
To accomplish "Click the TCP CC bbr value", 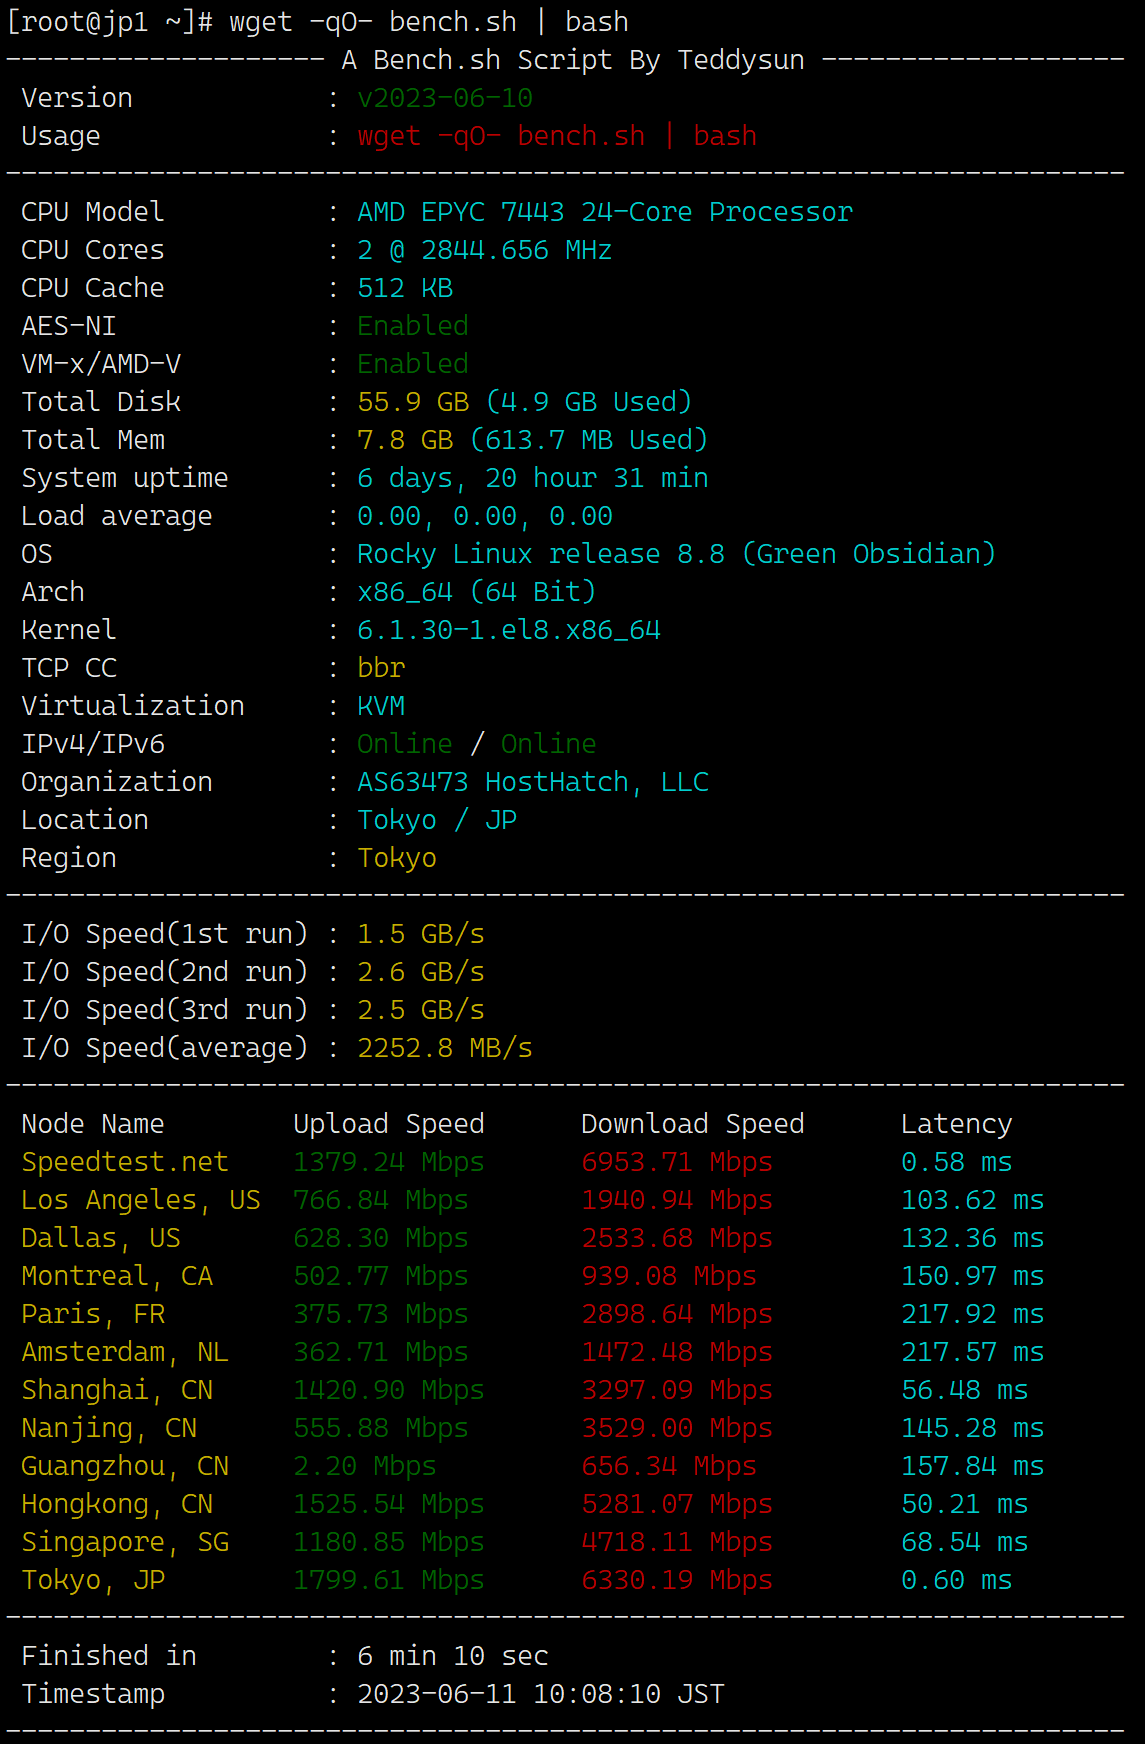I will (381, 668).
